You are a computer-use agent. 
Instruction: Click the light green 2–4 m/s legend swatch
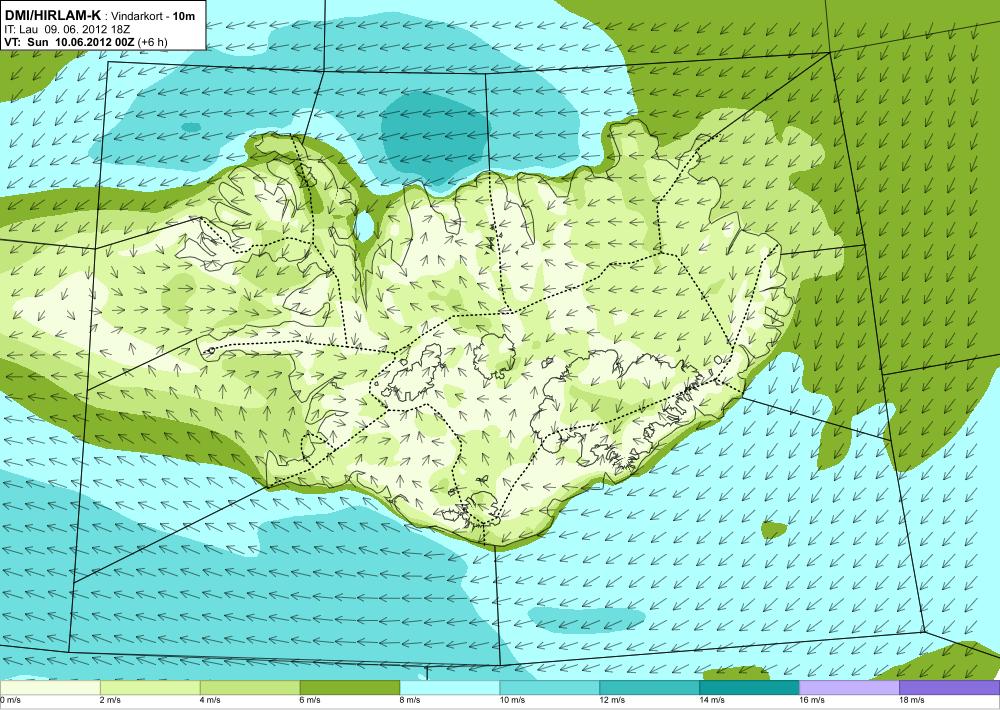pos(150,688)
